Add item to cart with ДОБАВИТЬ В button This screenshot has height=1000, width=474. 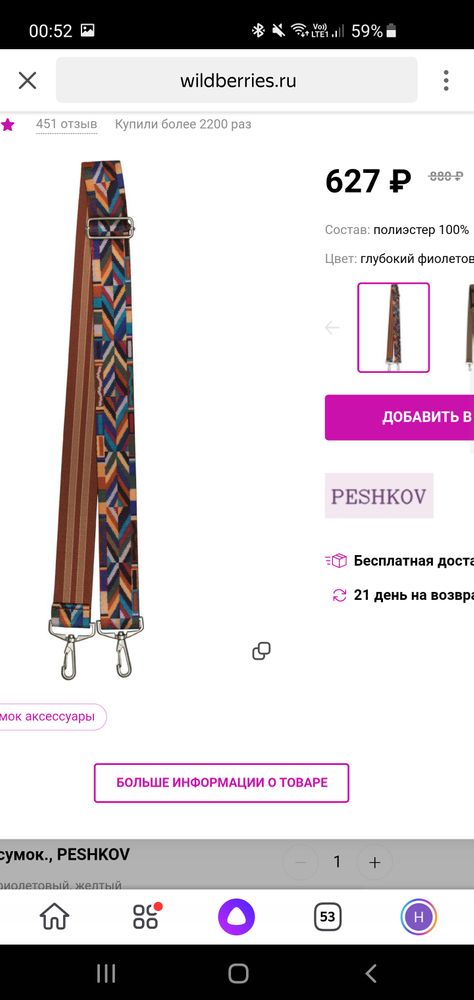399,417
